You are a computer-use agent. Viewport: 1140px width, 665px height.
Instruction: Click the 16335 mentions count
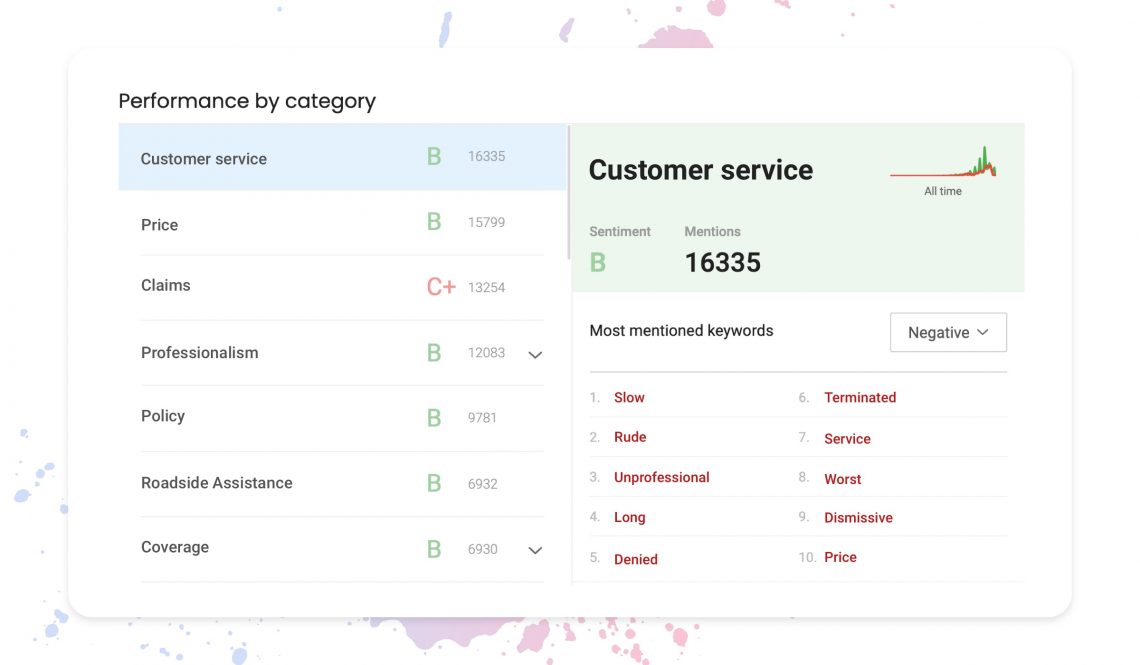pyautogui.click(x=722, y=262)
